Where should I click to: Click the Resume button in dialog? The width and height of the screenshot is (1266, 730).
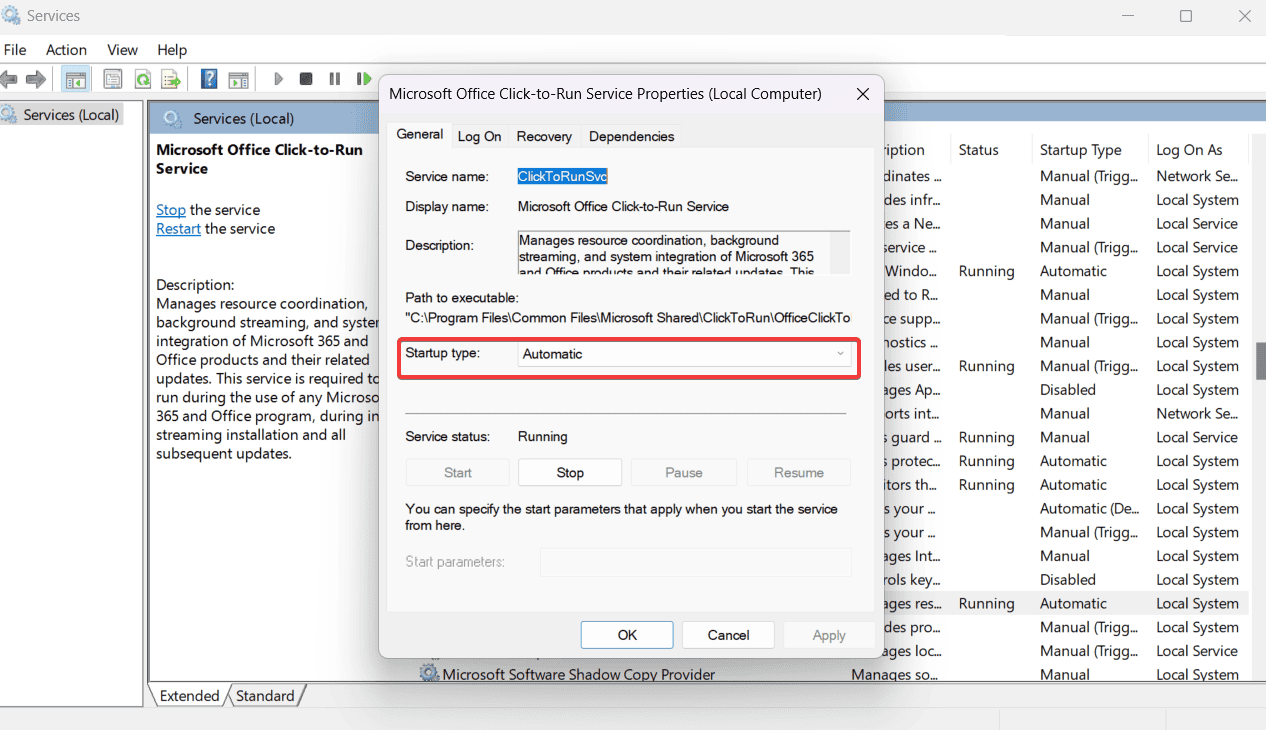(x=799, y=472)
